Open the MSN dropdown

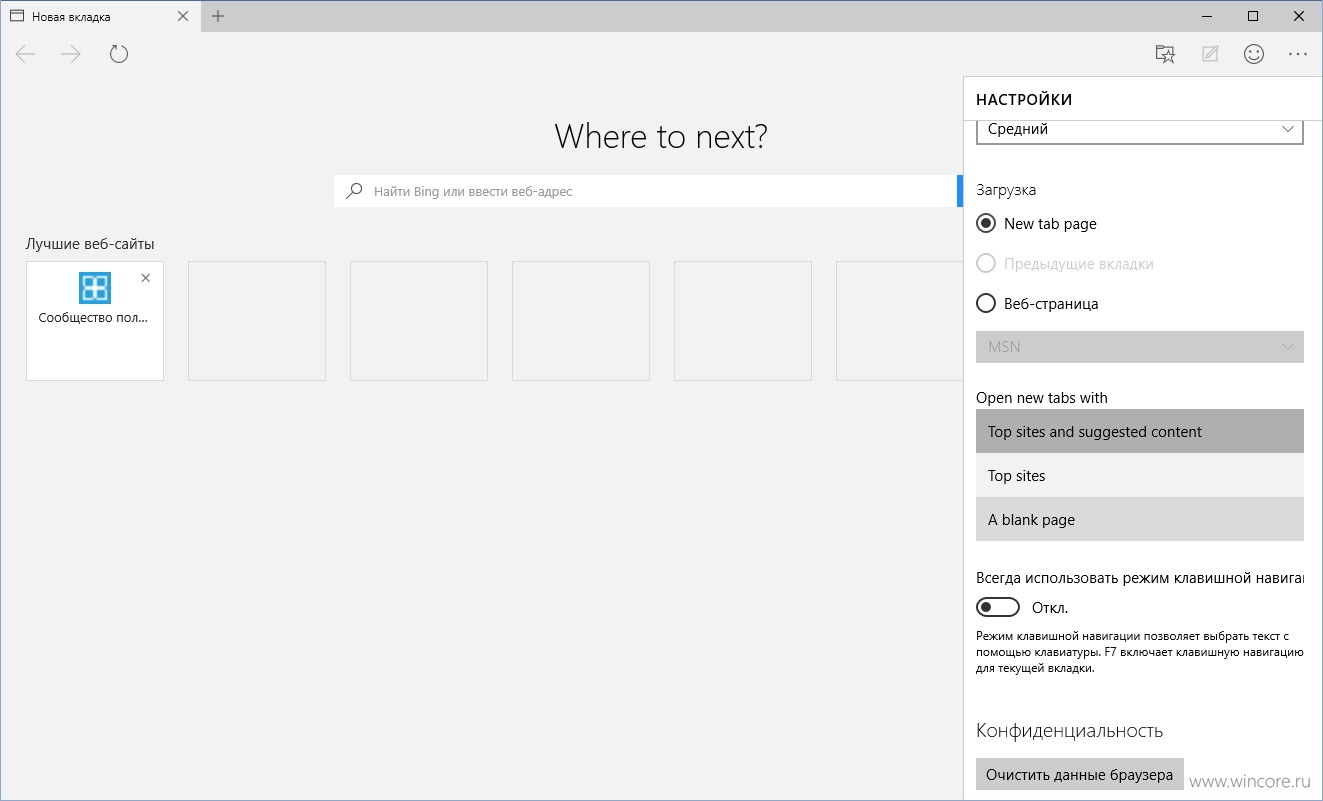point(1140,347)
